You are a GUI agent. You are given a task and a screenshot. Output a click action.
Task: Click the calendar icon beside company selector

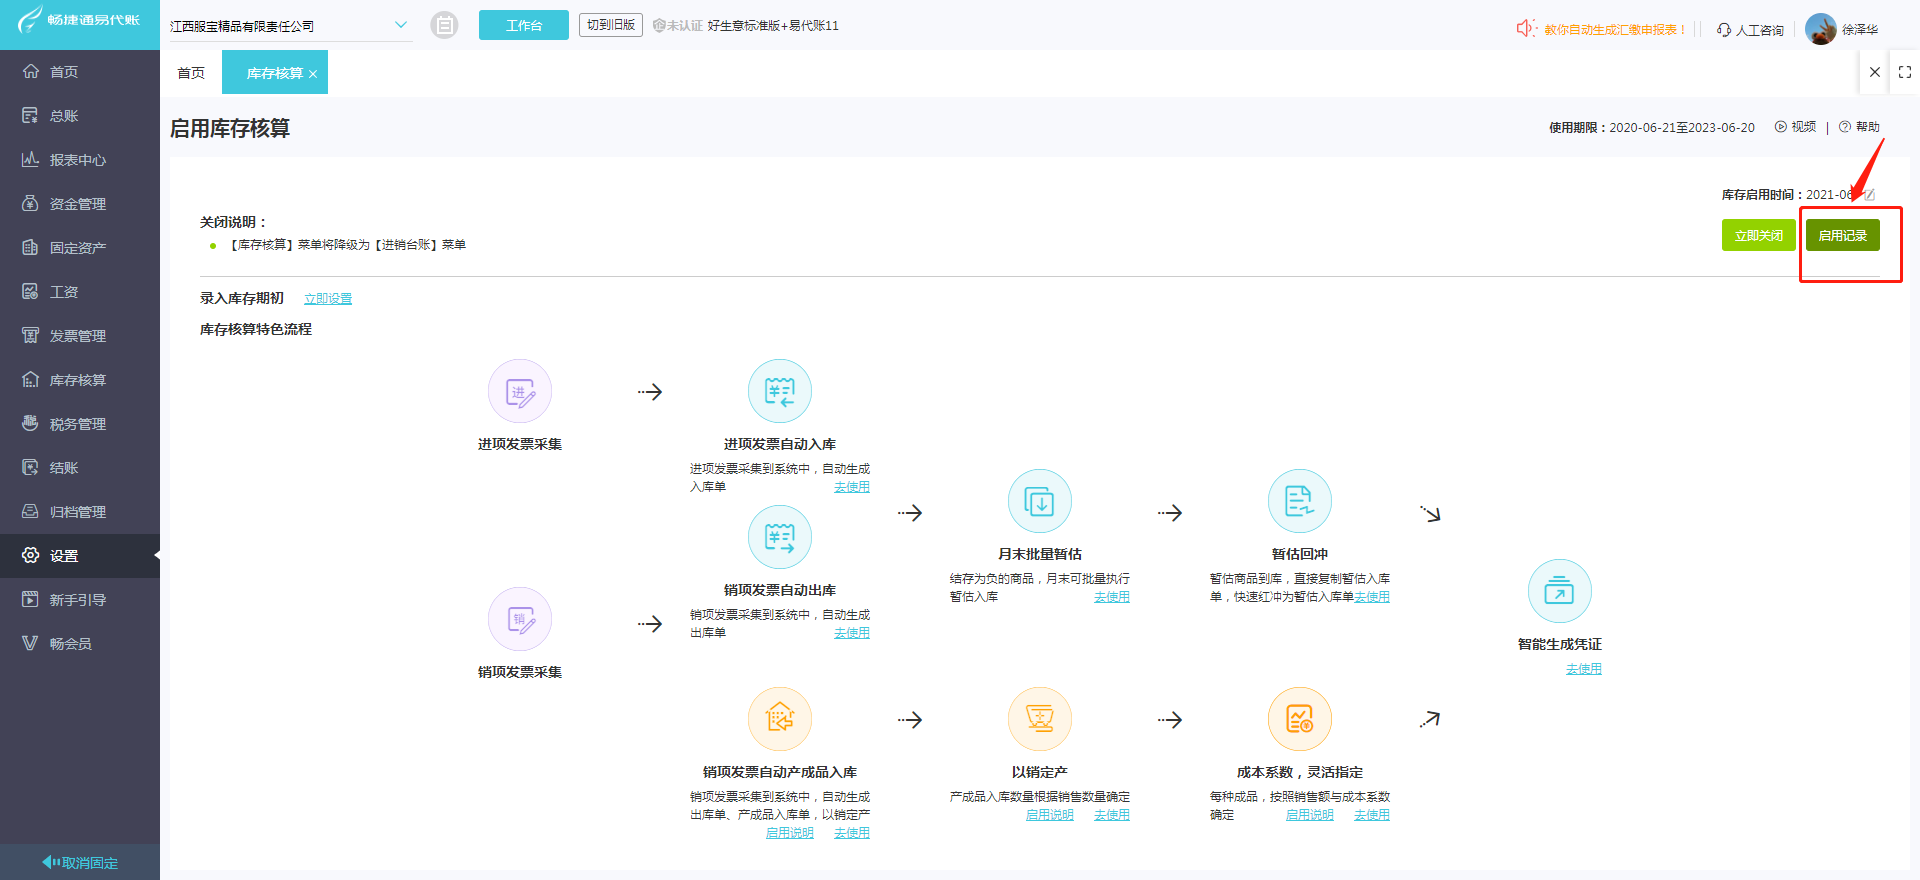point(444,25)
